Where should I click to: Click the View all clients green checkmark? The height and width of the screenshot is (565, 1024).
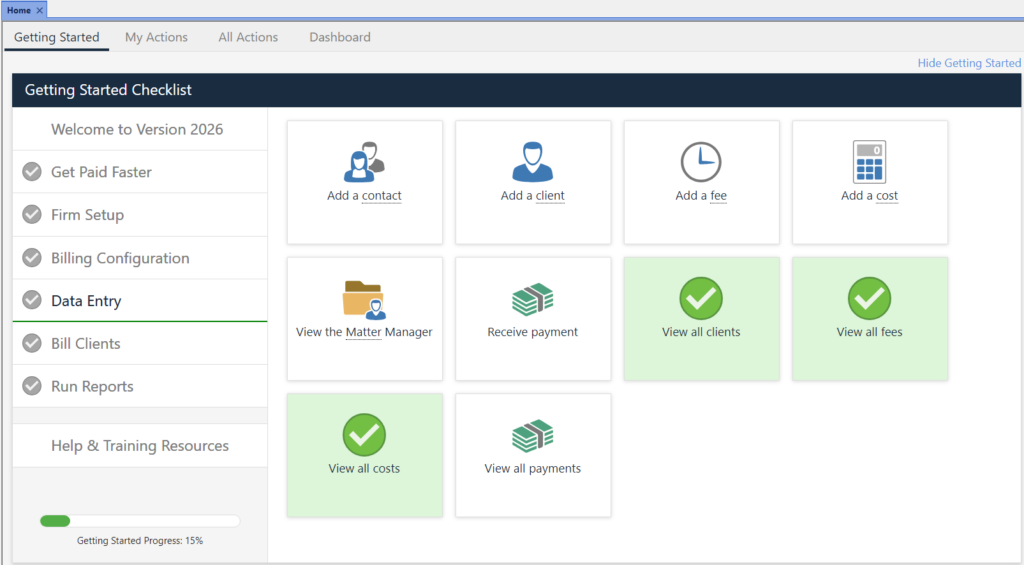pyautogui.click(x=701, y=299)
